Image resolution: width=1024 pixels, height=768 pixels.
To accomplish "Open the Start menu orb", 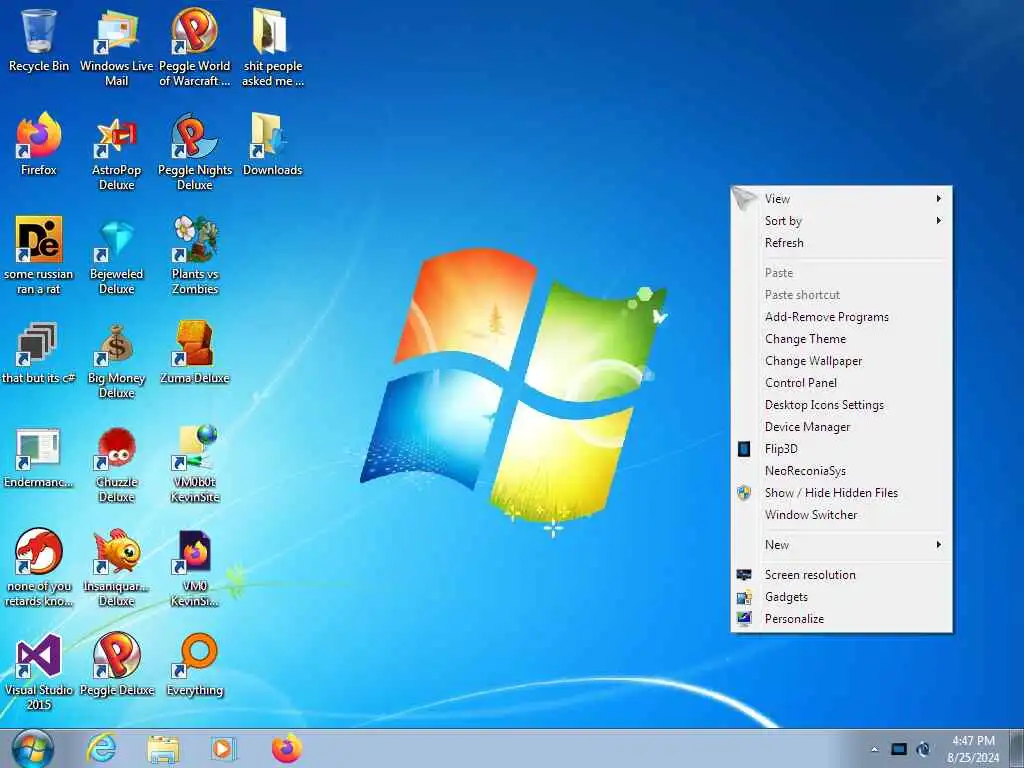I will click(x=33, y=749).
